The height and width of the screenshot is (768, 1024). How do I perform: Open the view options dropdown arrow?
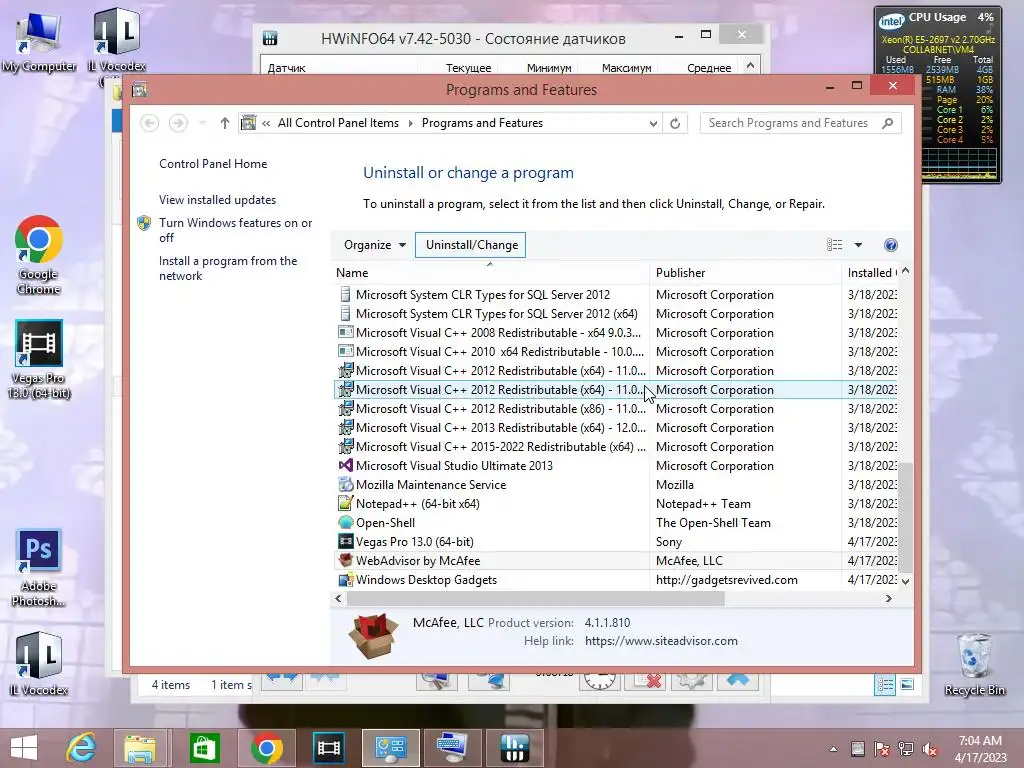[x=858, y=245]
